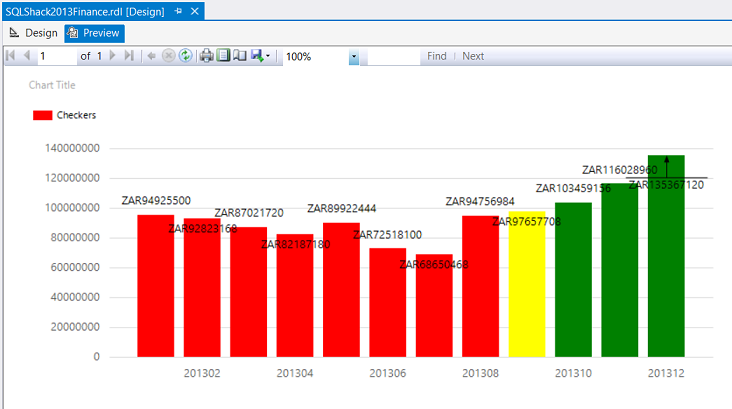Image resolution: width=732 pixels, height=409 pixels.
Task: Click the current page number field
Action: [x=57, y=56]
